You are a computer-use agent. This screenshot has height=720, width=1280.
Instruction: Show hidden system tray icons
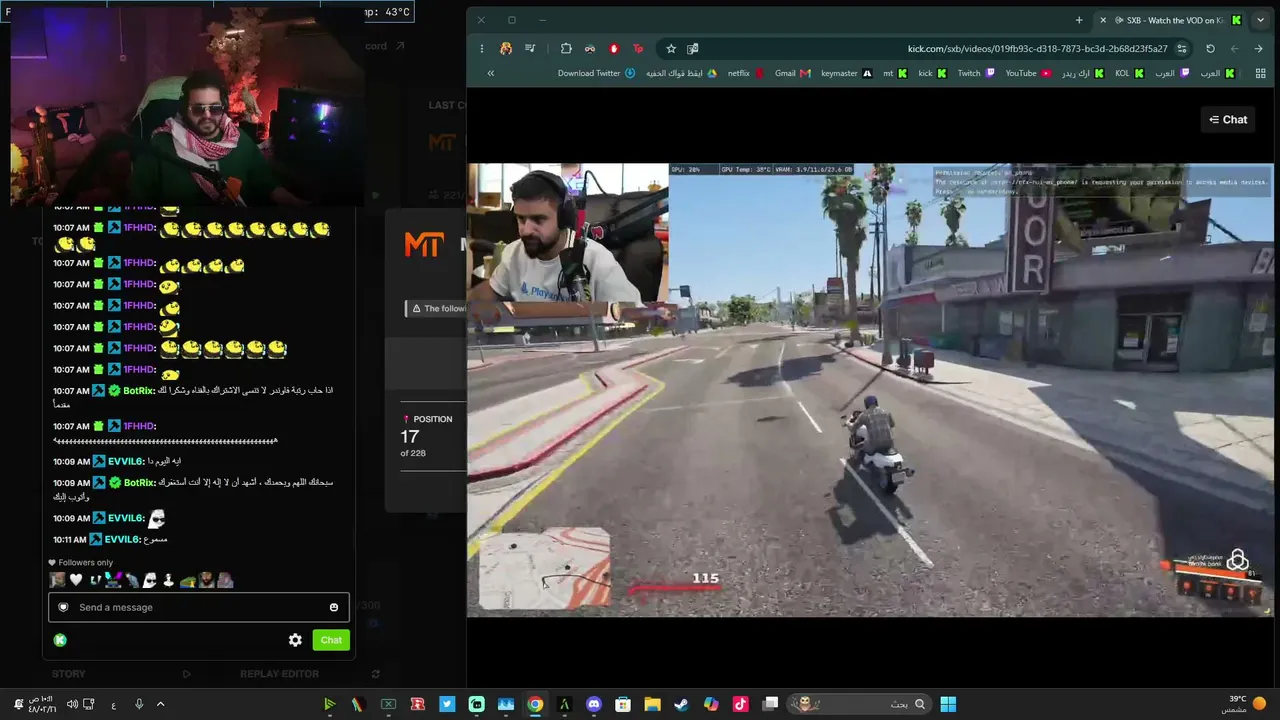point(160,704)
